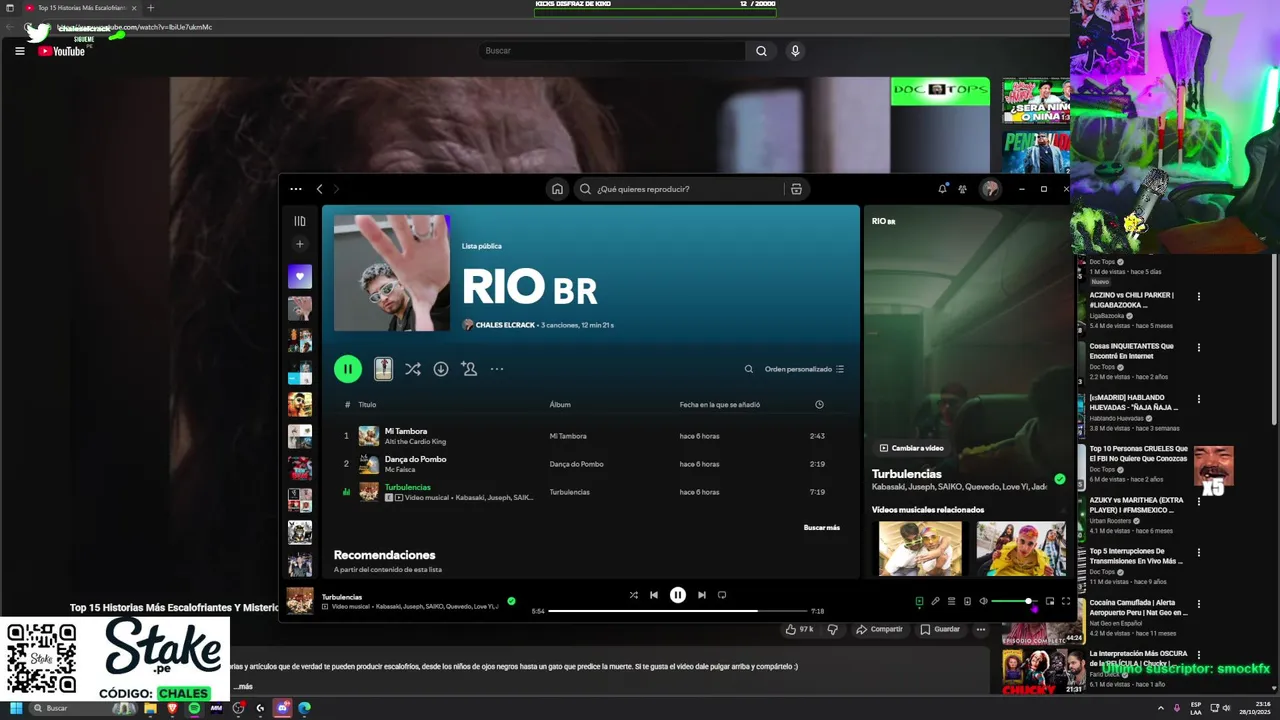Open Spotify Home icon

coord(557,189)
